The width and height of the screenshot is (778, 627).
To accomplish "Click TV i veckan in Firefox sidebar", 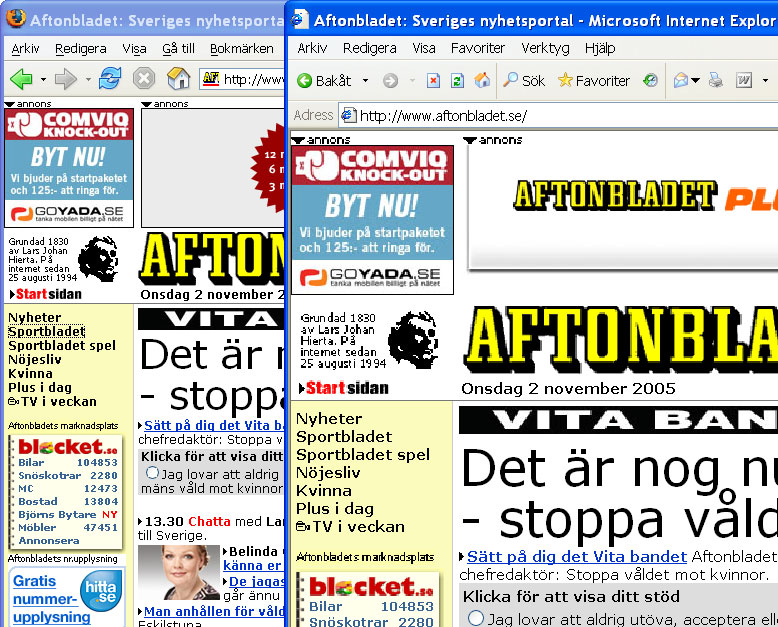I will pos(52,401).
